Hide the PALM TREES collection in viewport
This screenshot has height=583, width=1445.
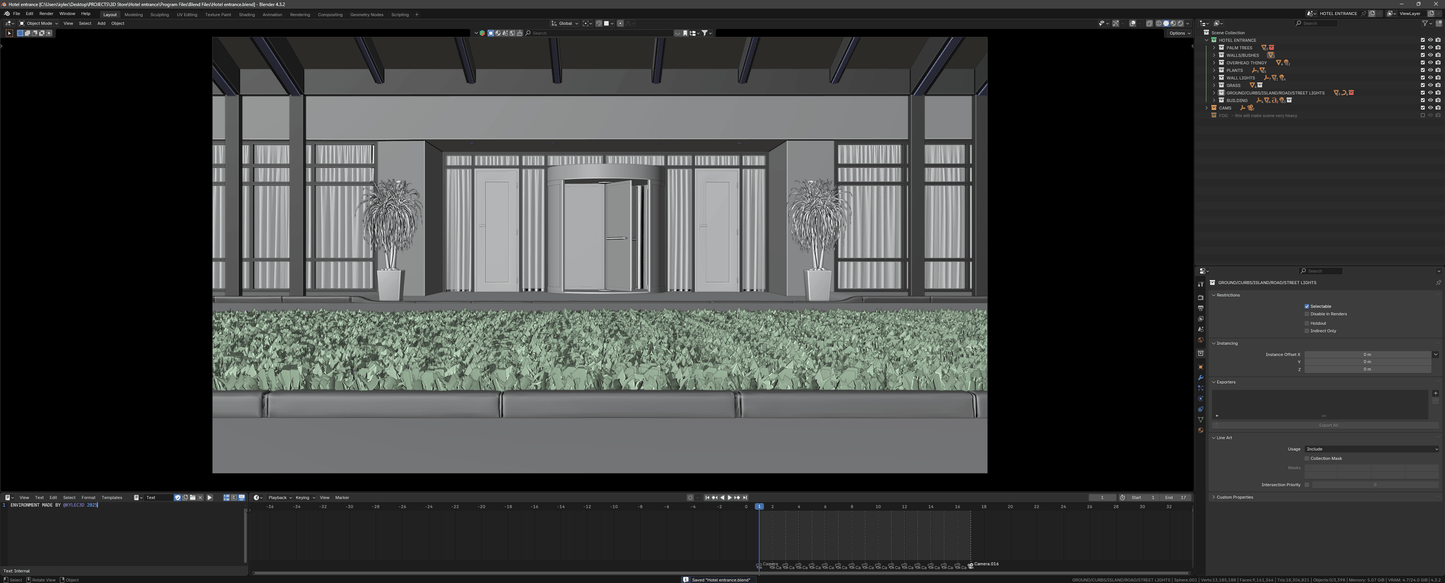pyautogui.click(x=1430, y=48)
